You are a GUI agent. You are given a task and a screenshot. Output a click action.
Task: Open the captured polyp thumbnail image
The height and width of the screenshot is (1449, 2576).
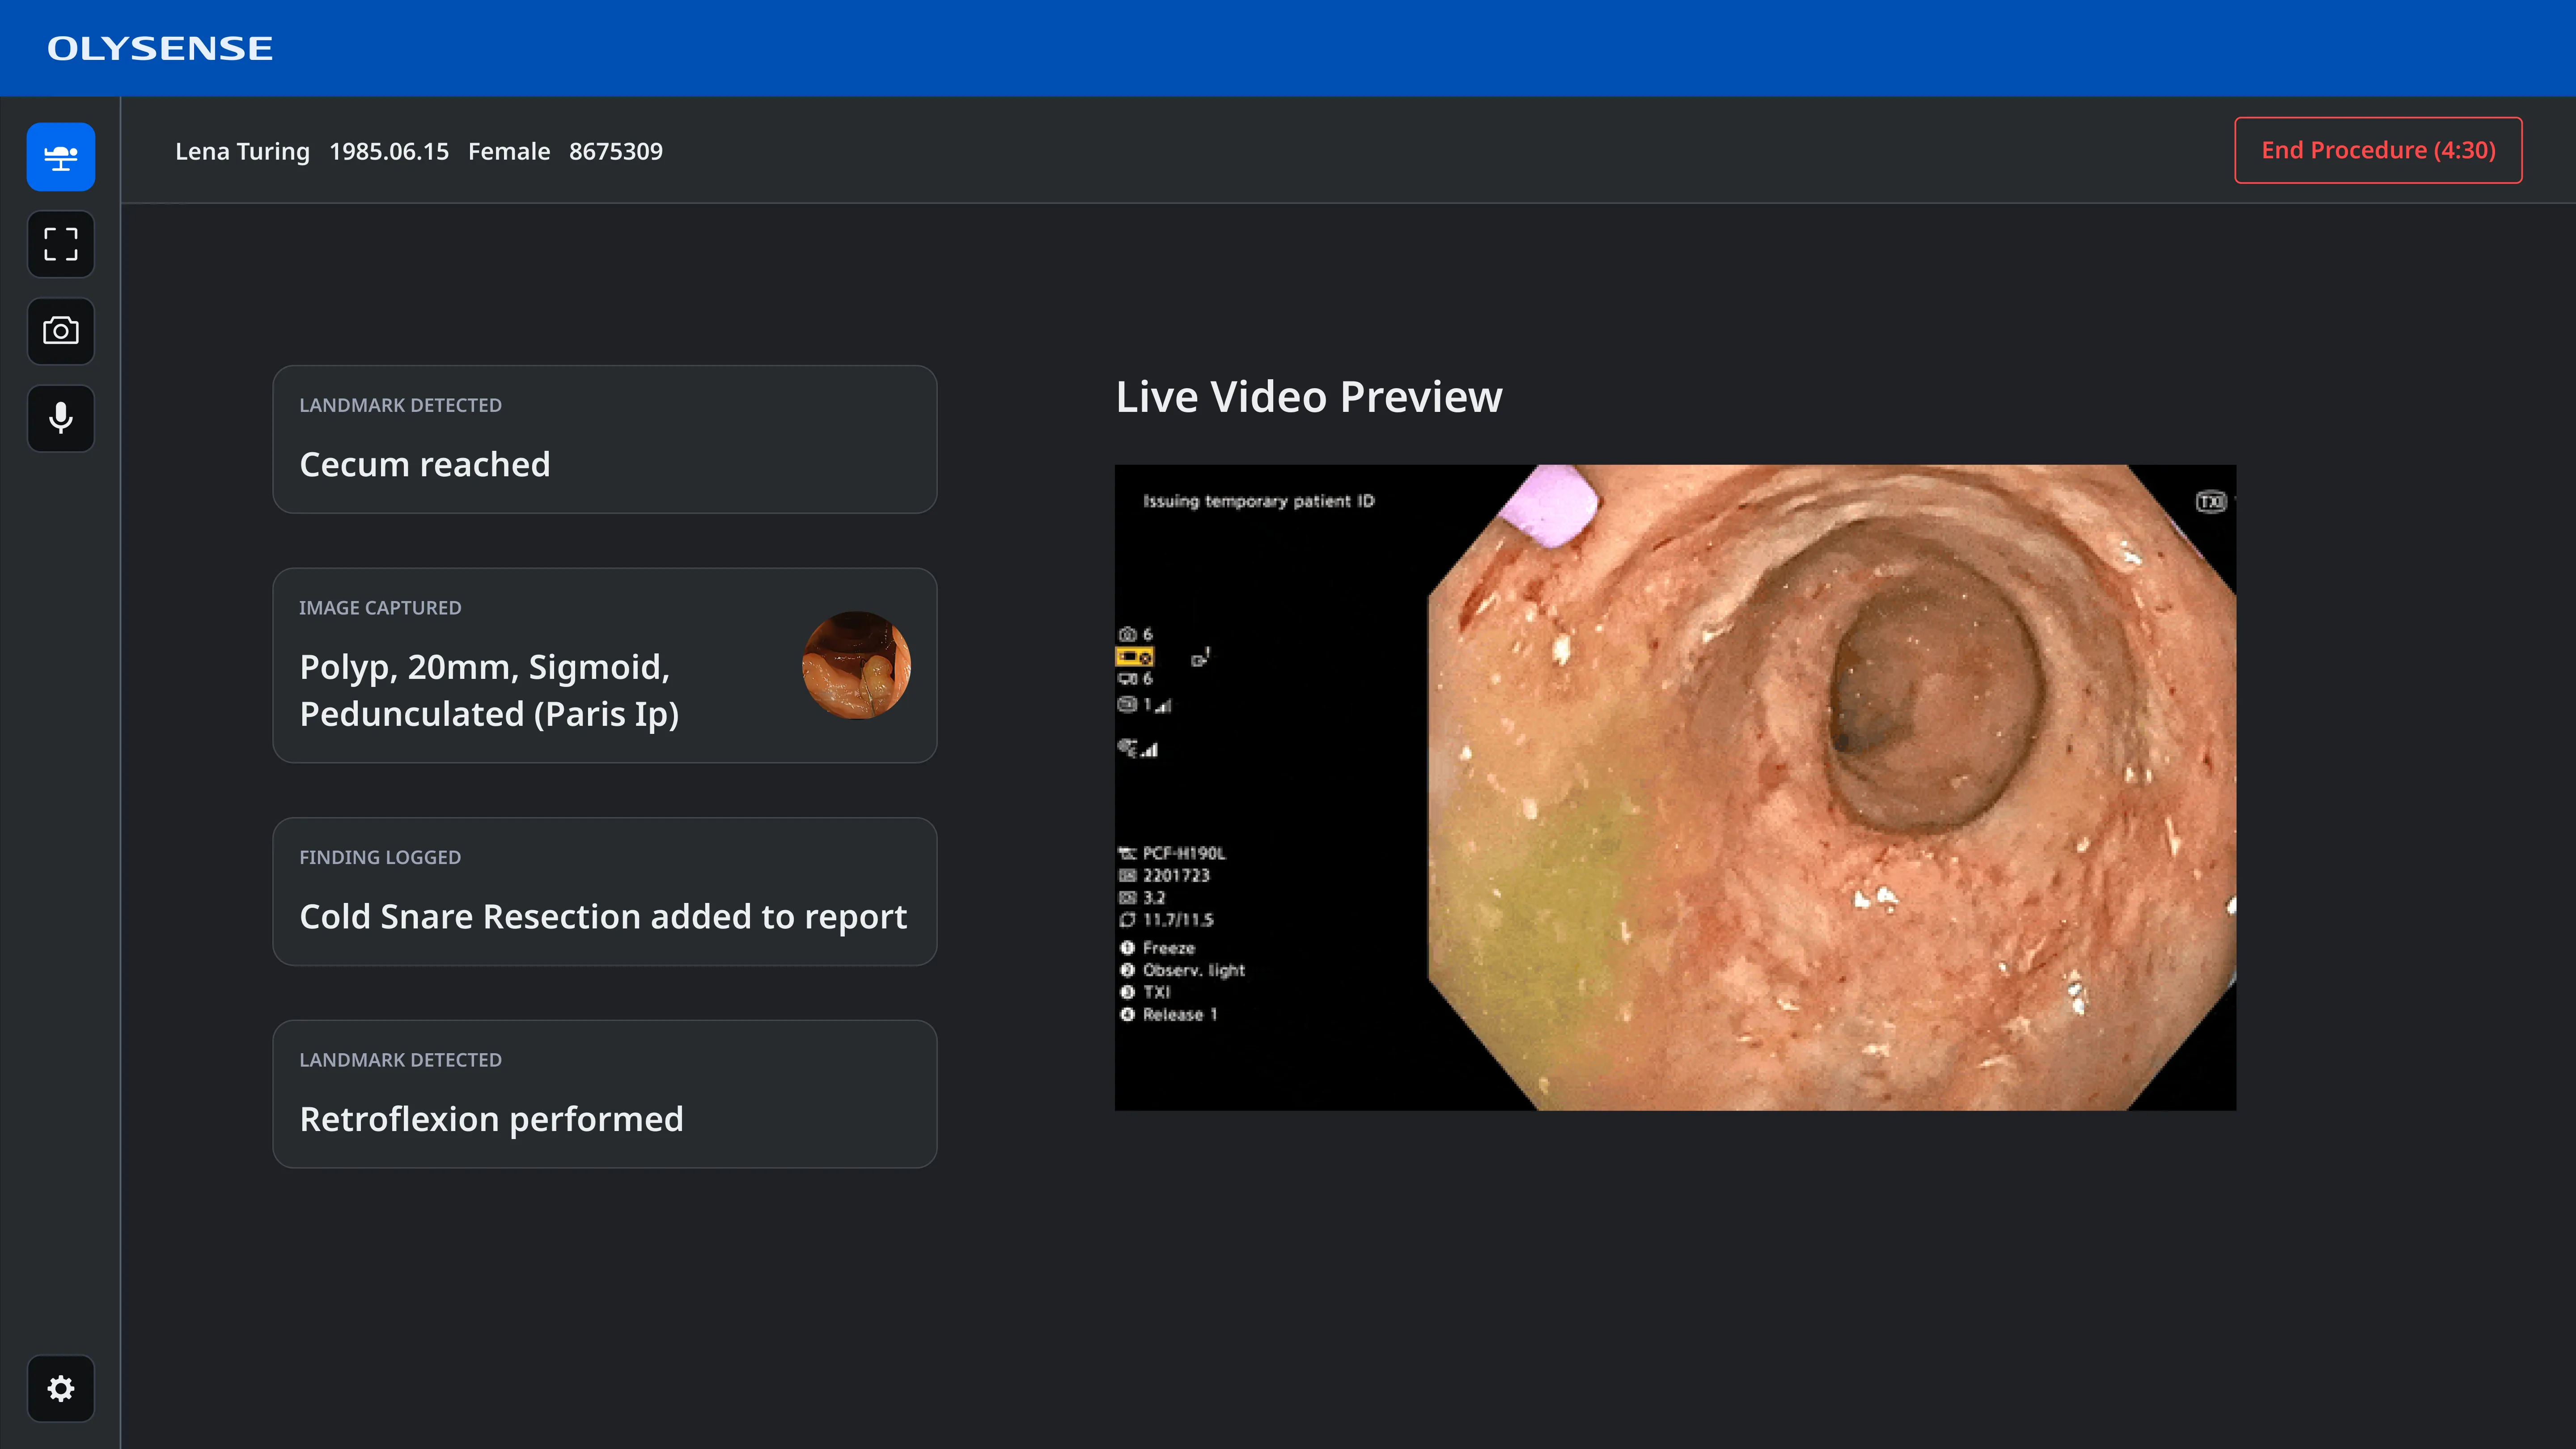[x=856, y=666]
